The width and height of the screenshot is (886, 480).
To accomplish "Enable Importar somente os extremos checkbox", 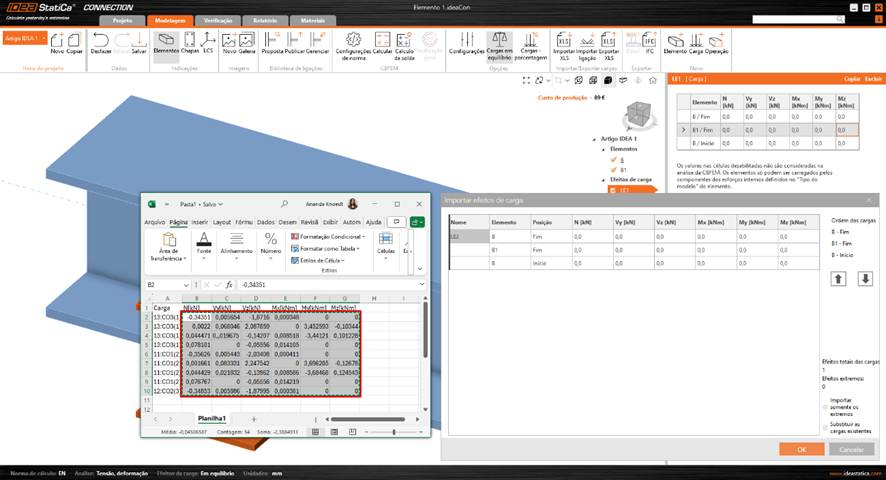I will [x=825, y=407].
